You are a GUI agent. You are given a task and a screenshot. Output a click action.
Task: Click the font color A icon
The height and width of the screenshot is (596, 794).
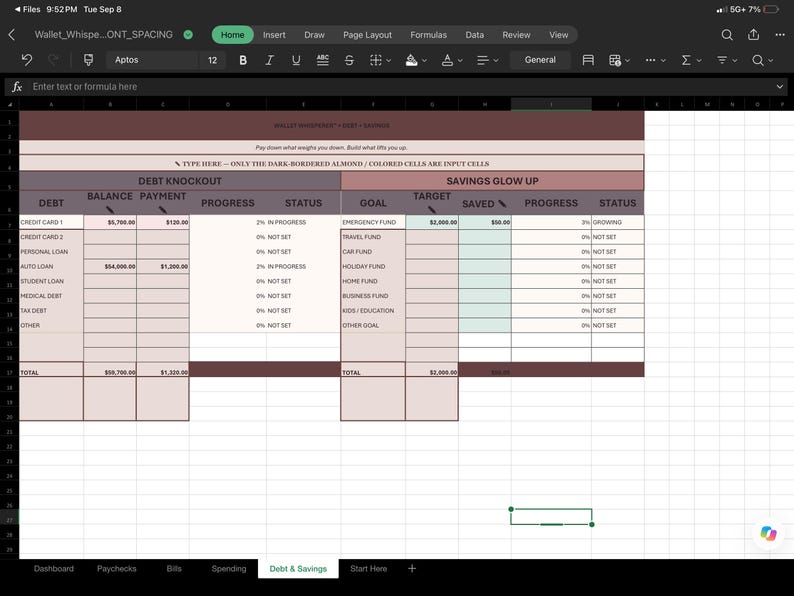tap(447, 60)
